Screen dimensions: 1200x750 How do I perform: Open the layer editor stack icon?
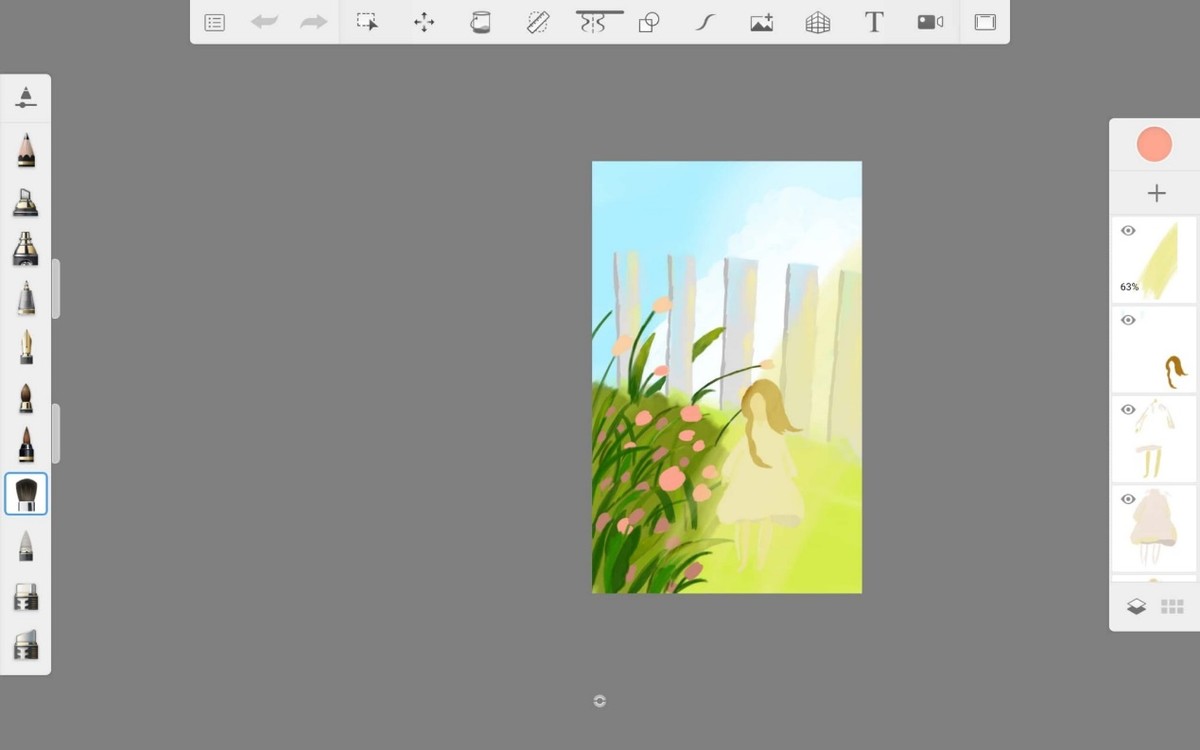pyautogui.click(x=1136, y=607)
